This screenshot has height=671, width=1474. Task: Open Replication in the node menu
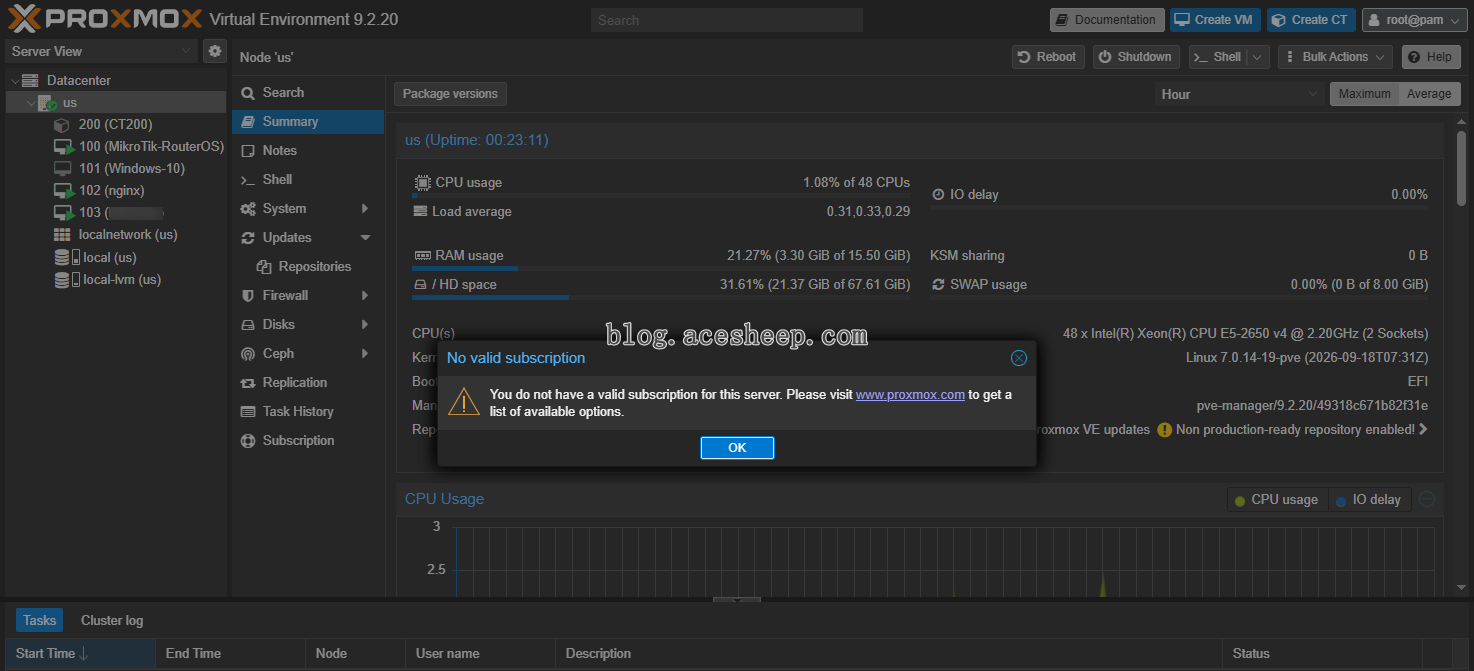point(308,383)
